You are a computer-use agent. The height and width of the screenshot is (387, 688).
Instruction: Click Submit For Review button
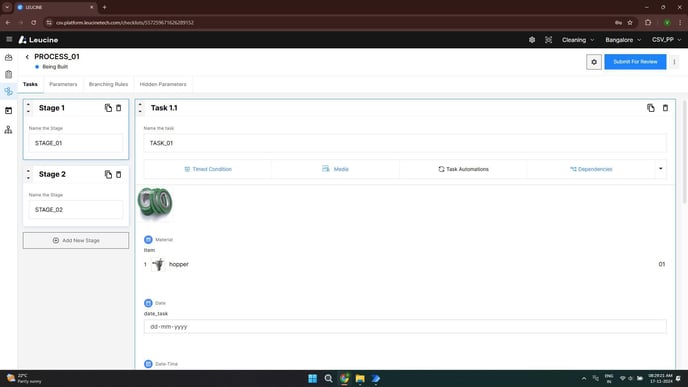[x=635, y=62]
